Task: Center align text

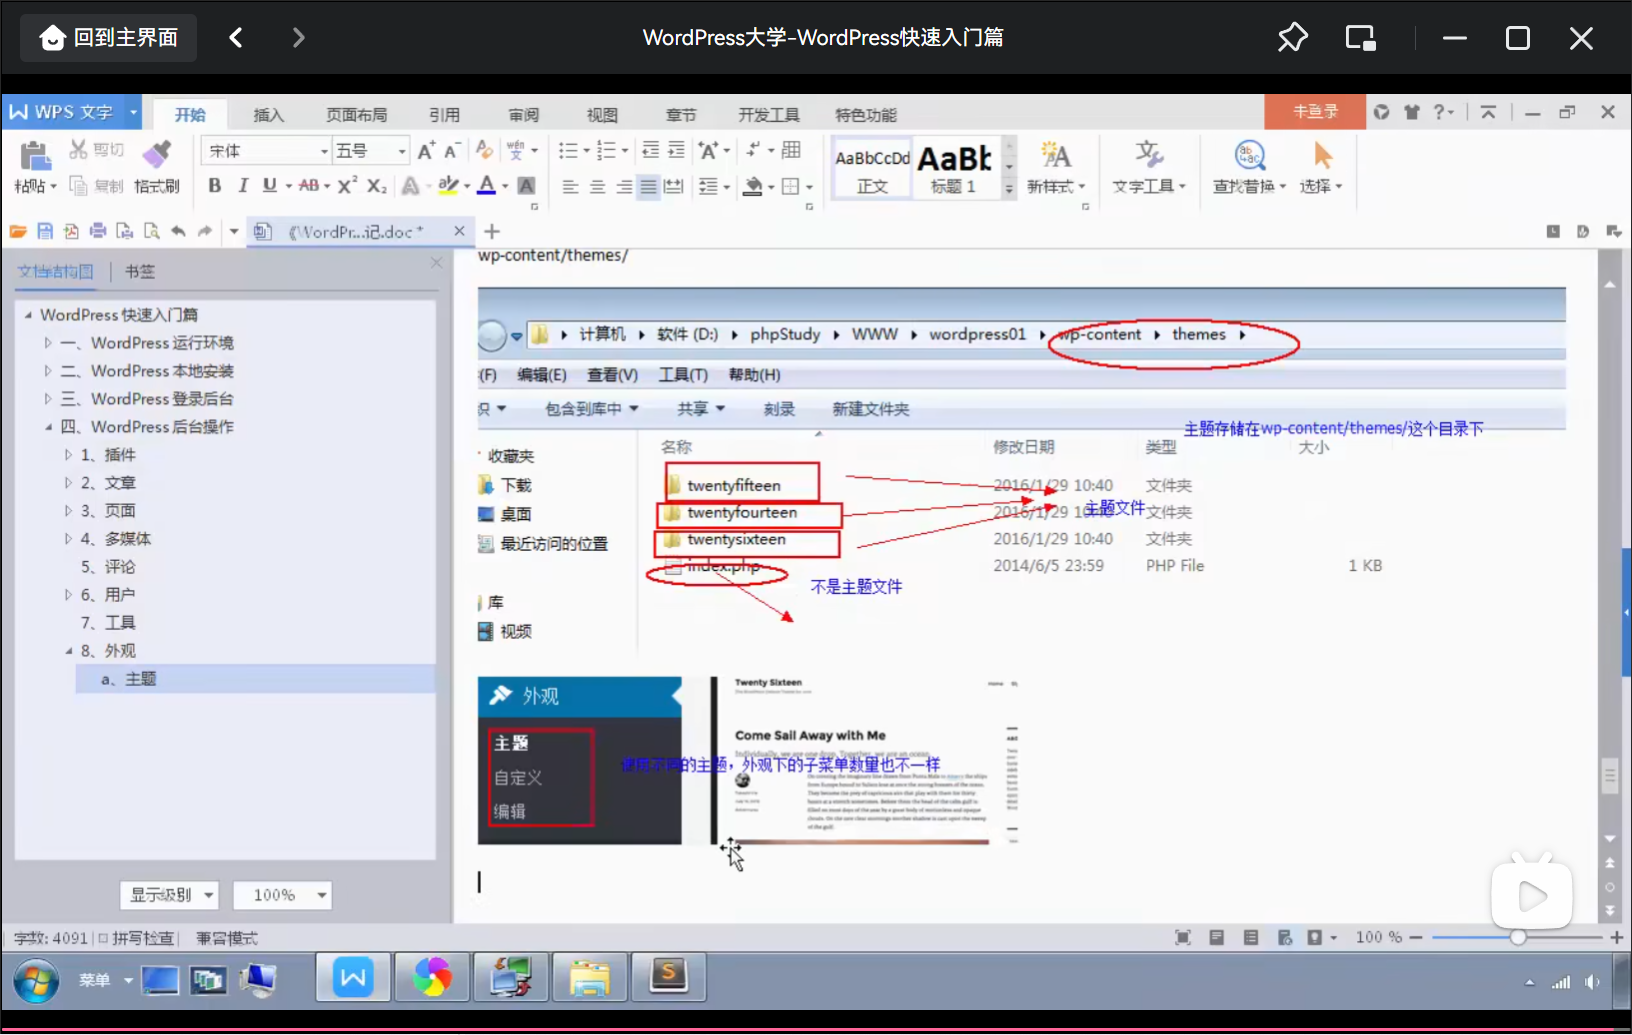Action: pyautogui.click(x=597, y=187)
